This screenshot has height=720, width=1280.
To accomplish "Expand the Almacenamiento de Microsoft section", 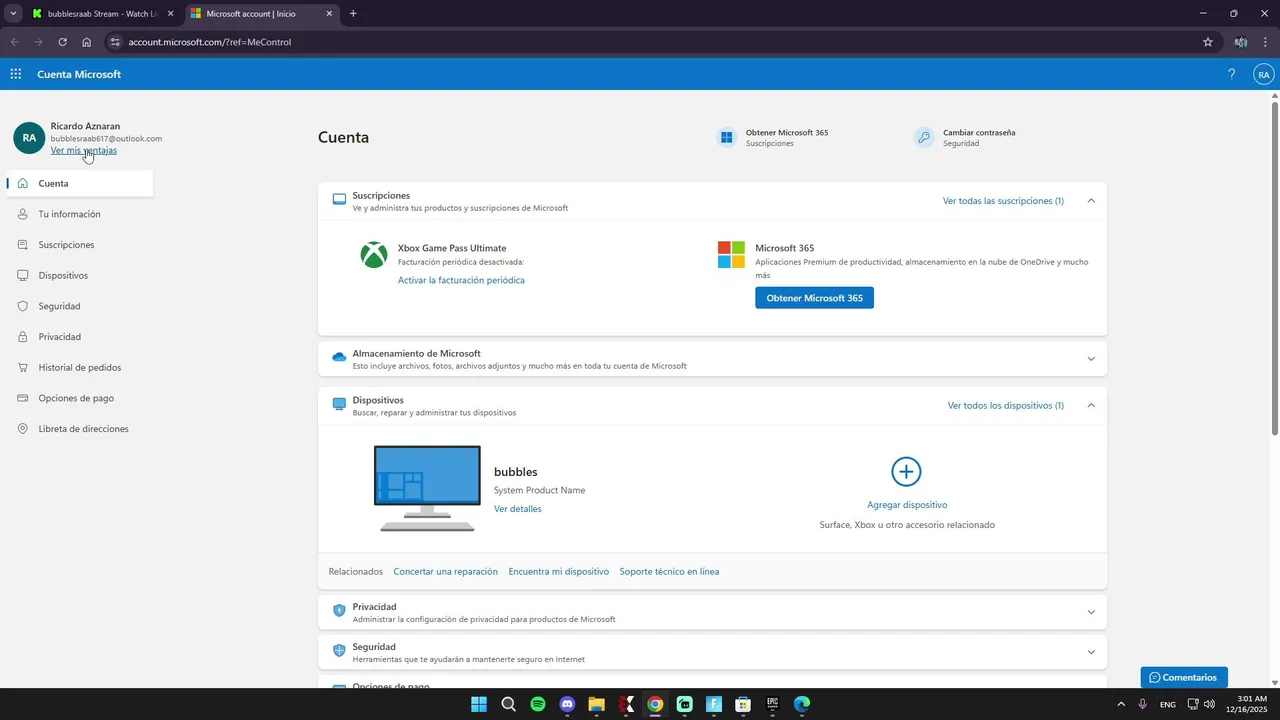I will (1091, 359).
